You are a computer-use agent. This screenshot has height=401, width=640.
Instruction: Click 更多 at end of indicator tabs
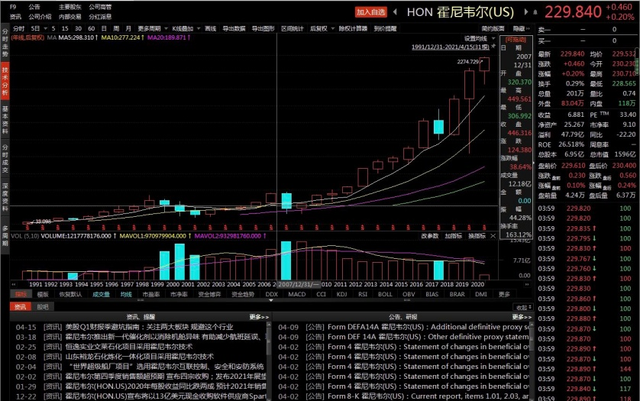[504, 294]
